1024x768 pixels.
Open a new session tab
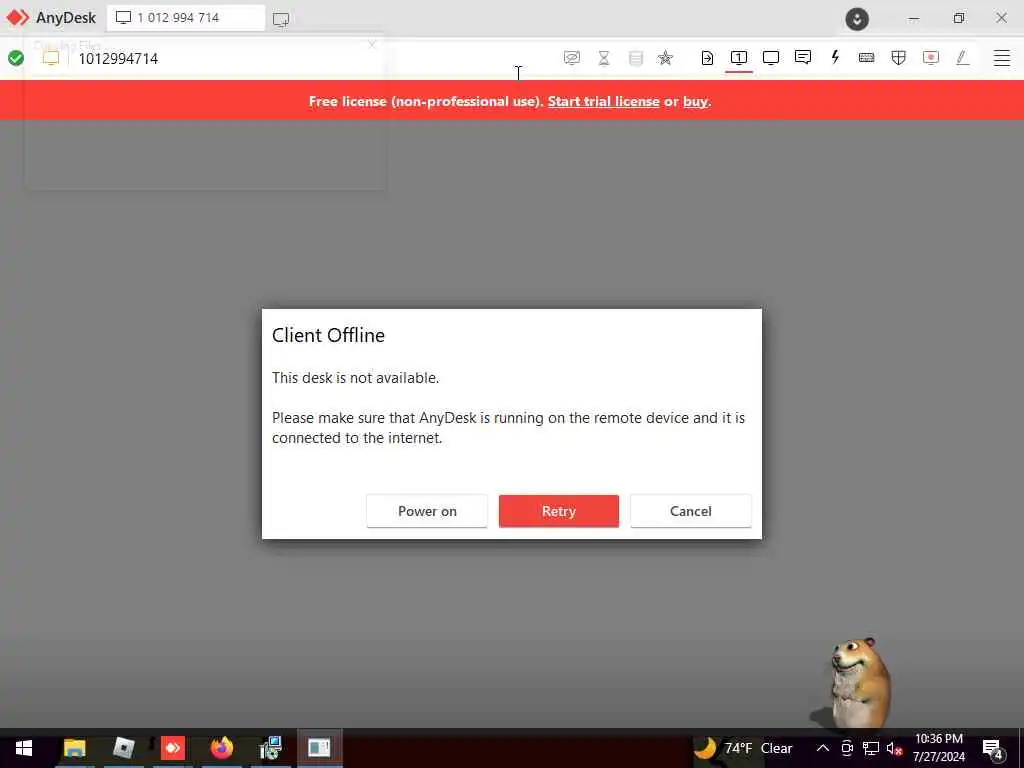[x=281, y=19]
